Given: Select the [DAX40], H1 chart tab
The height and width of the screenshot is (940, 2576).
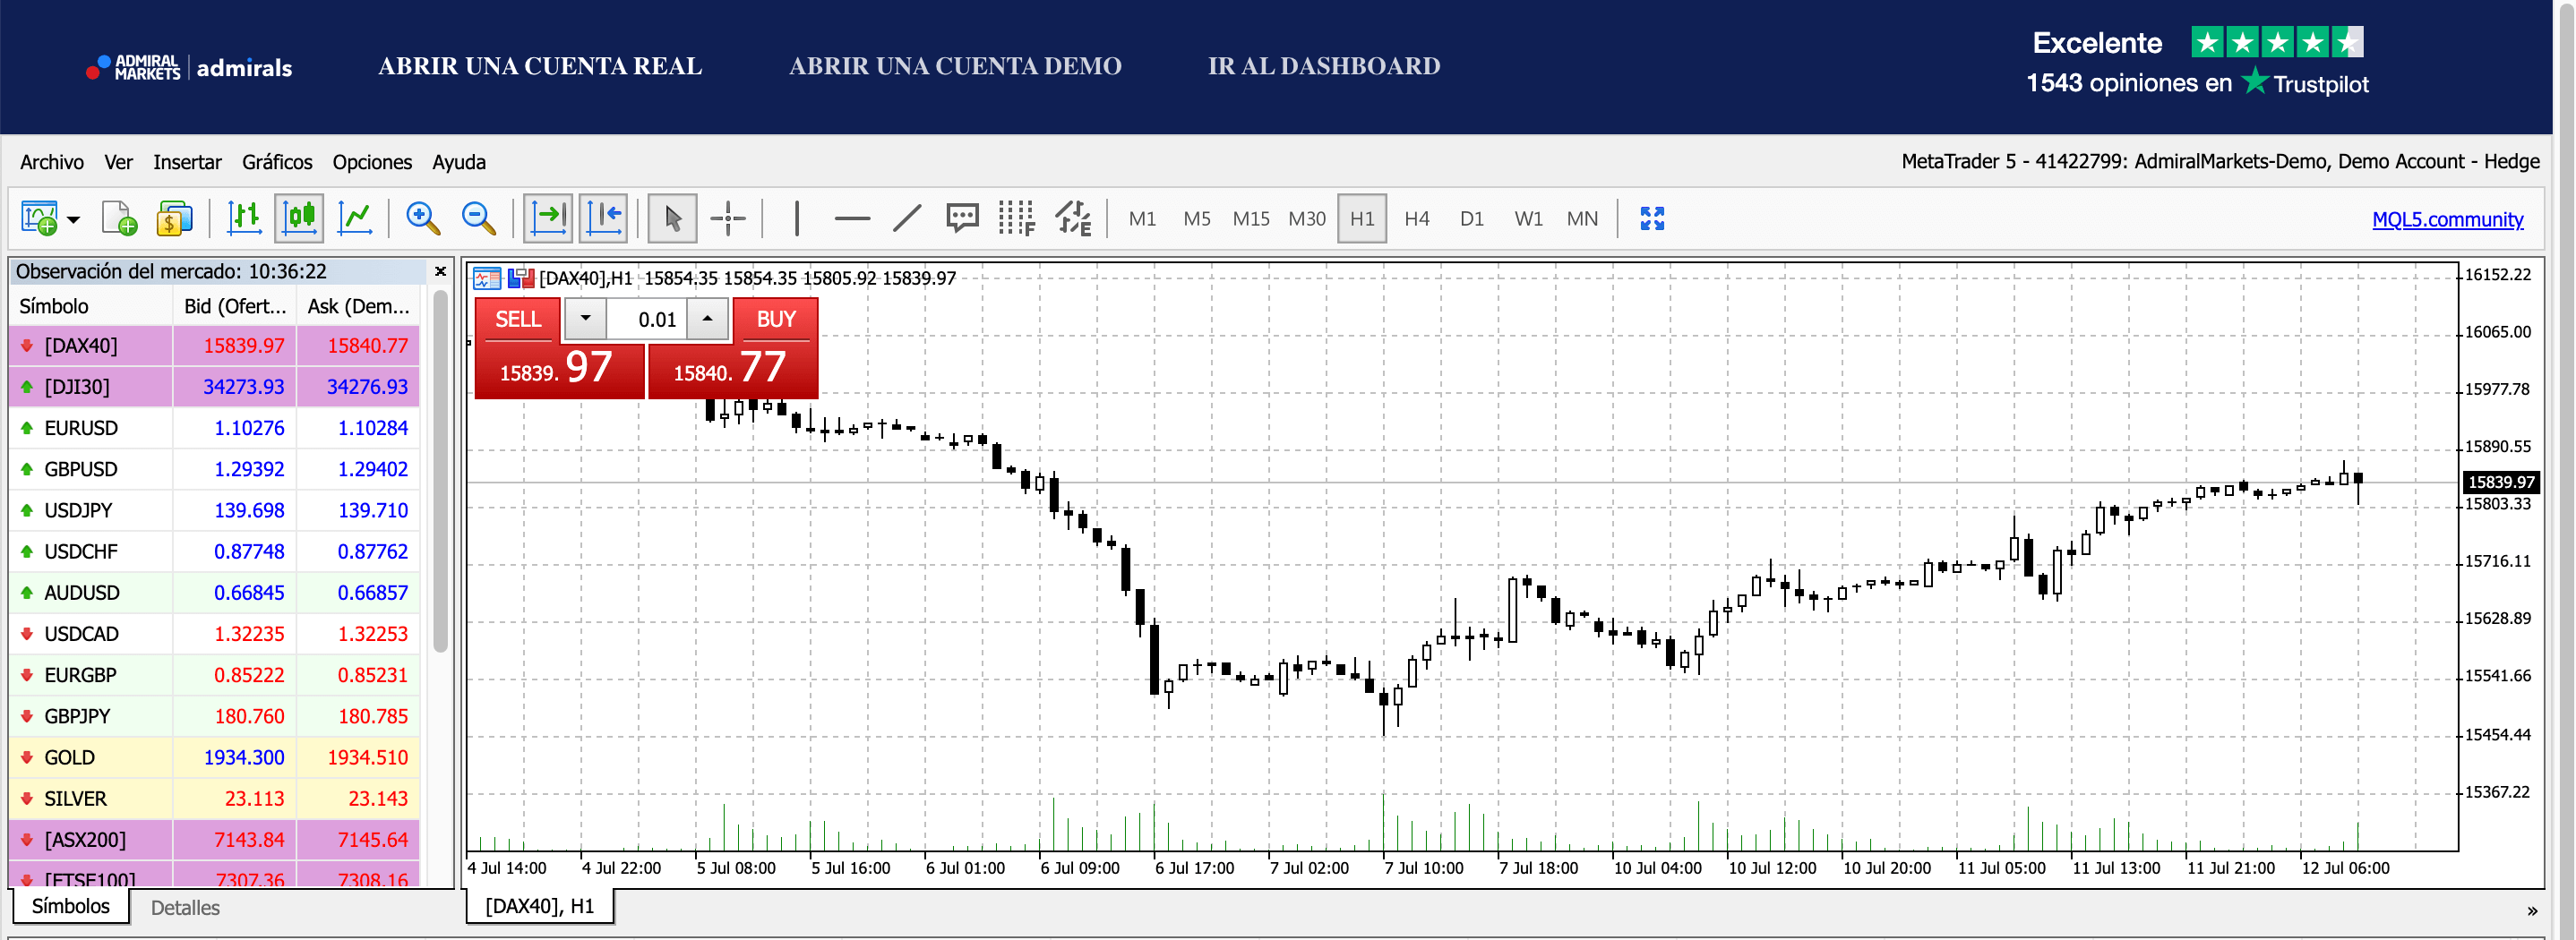Looking at the screenshot, I should point(539,906).
